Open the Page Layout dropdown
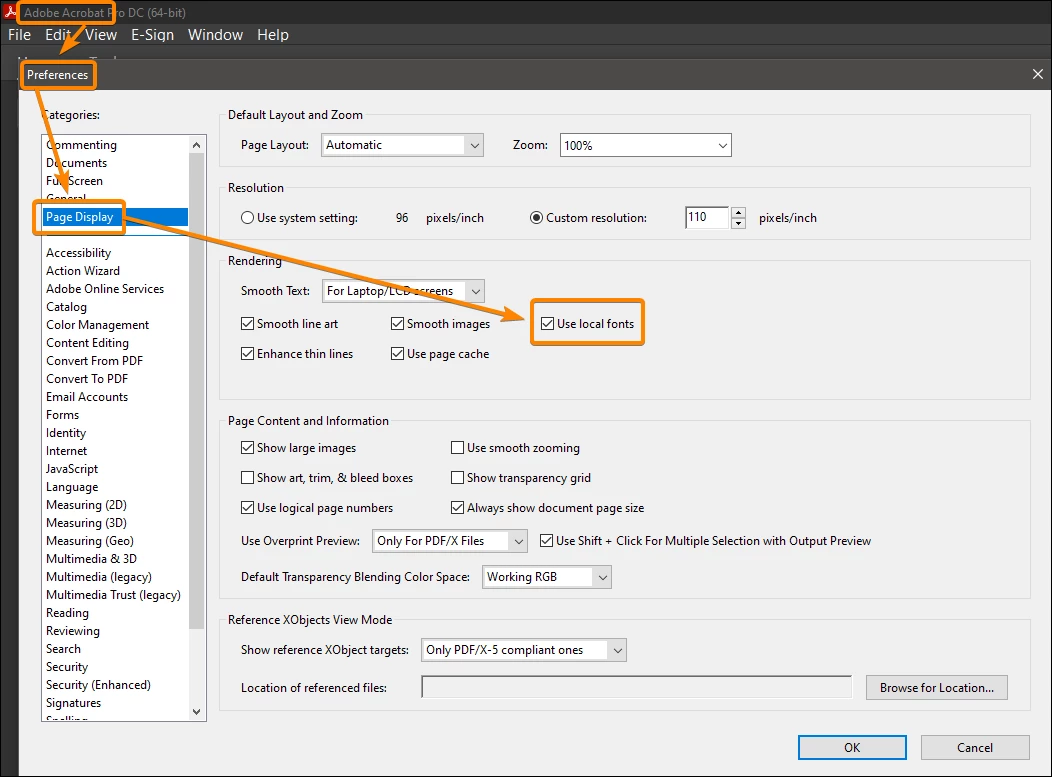1052x777 pixels. tap(402, 145)
